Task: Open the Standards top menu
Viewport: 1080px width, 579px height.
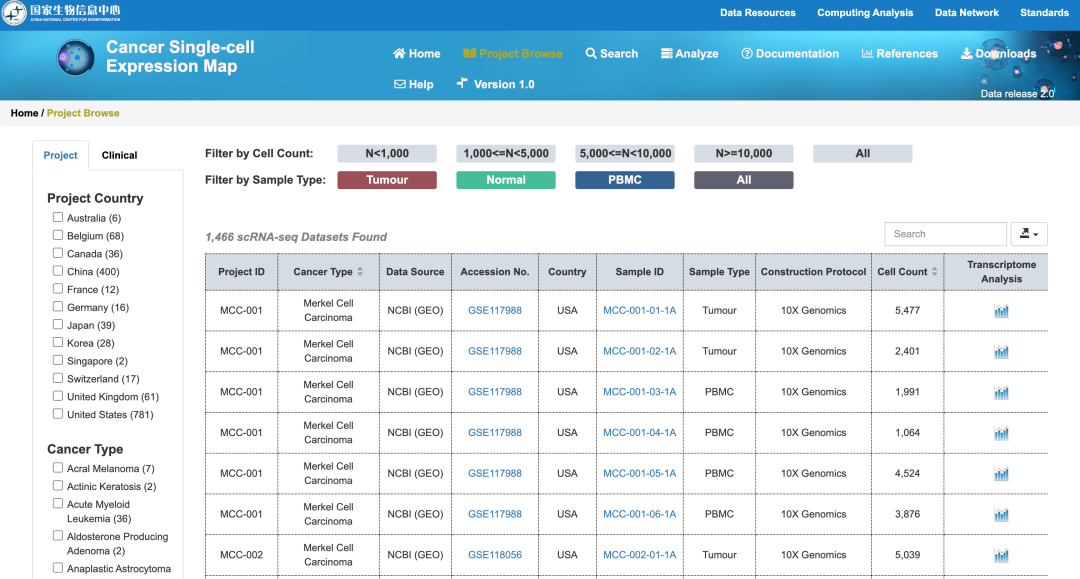Action: point(1044,12)
